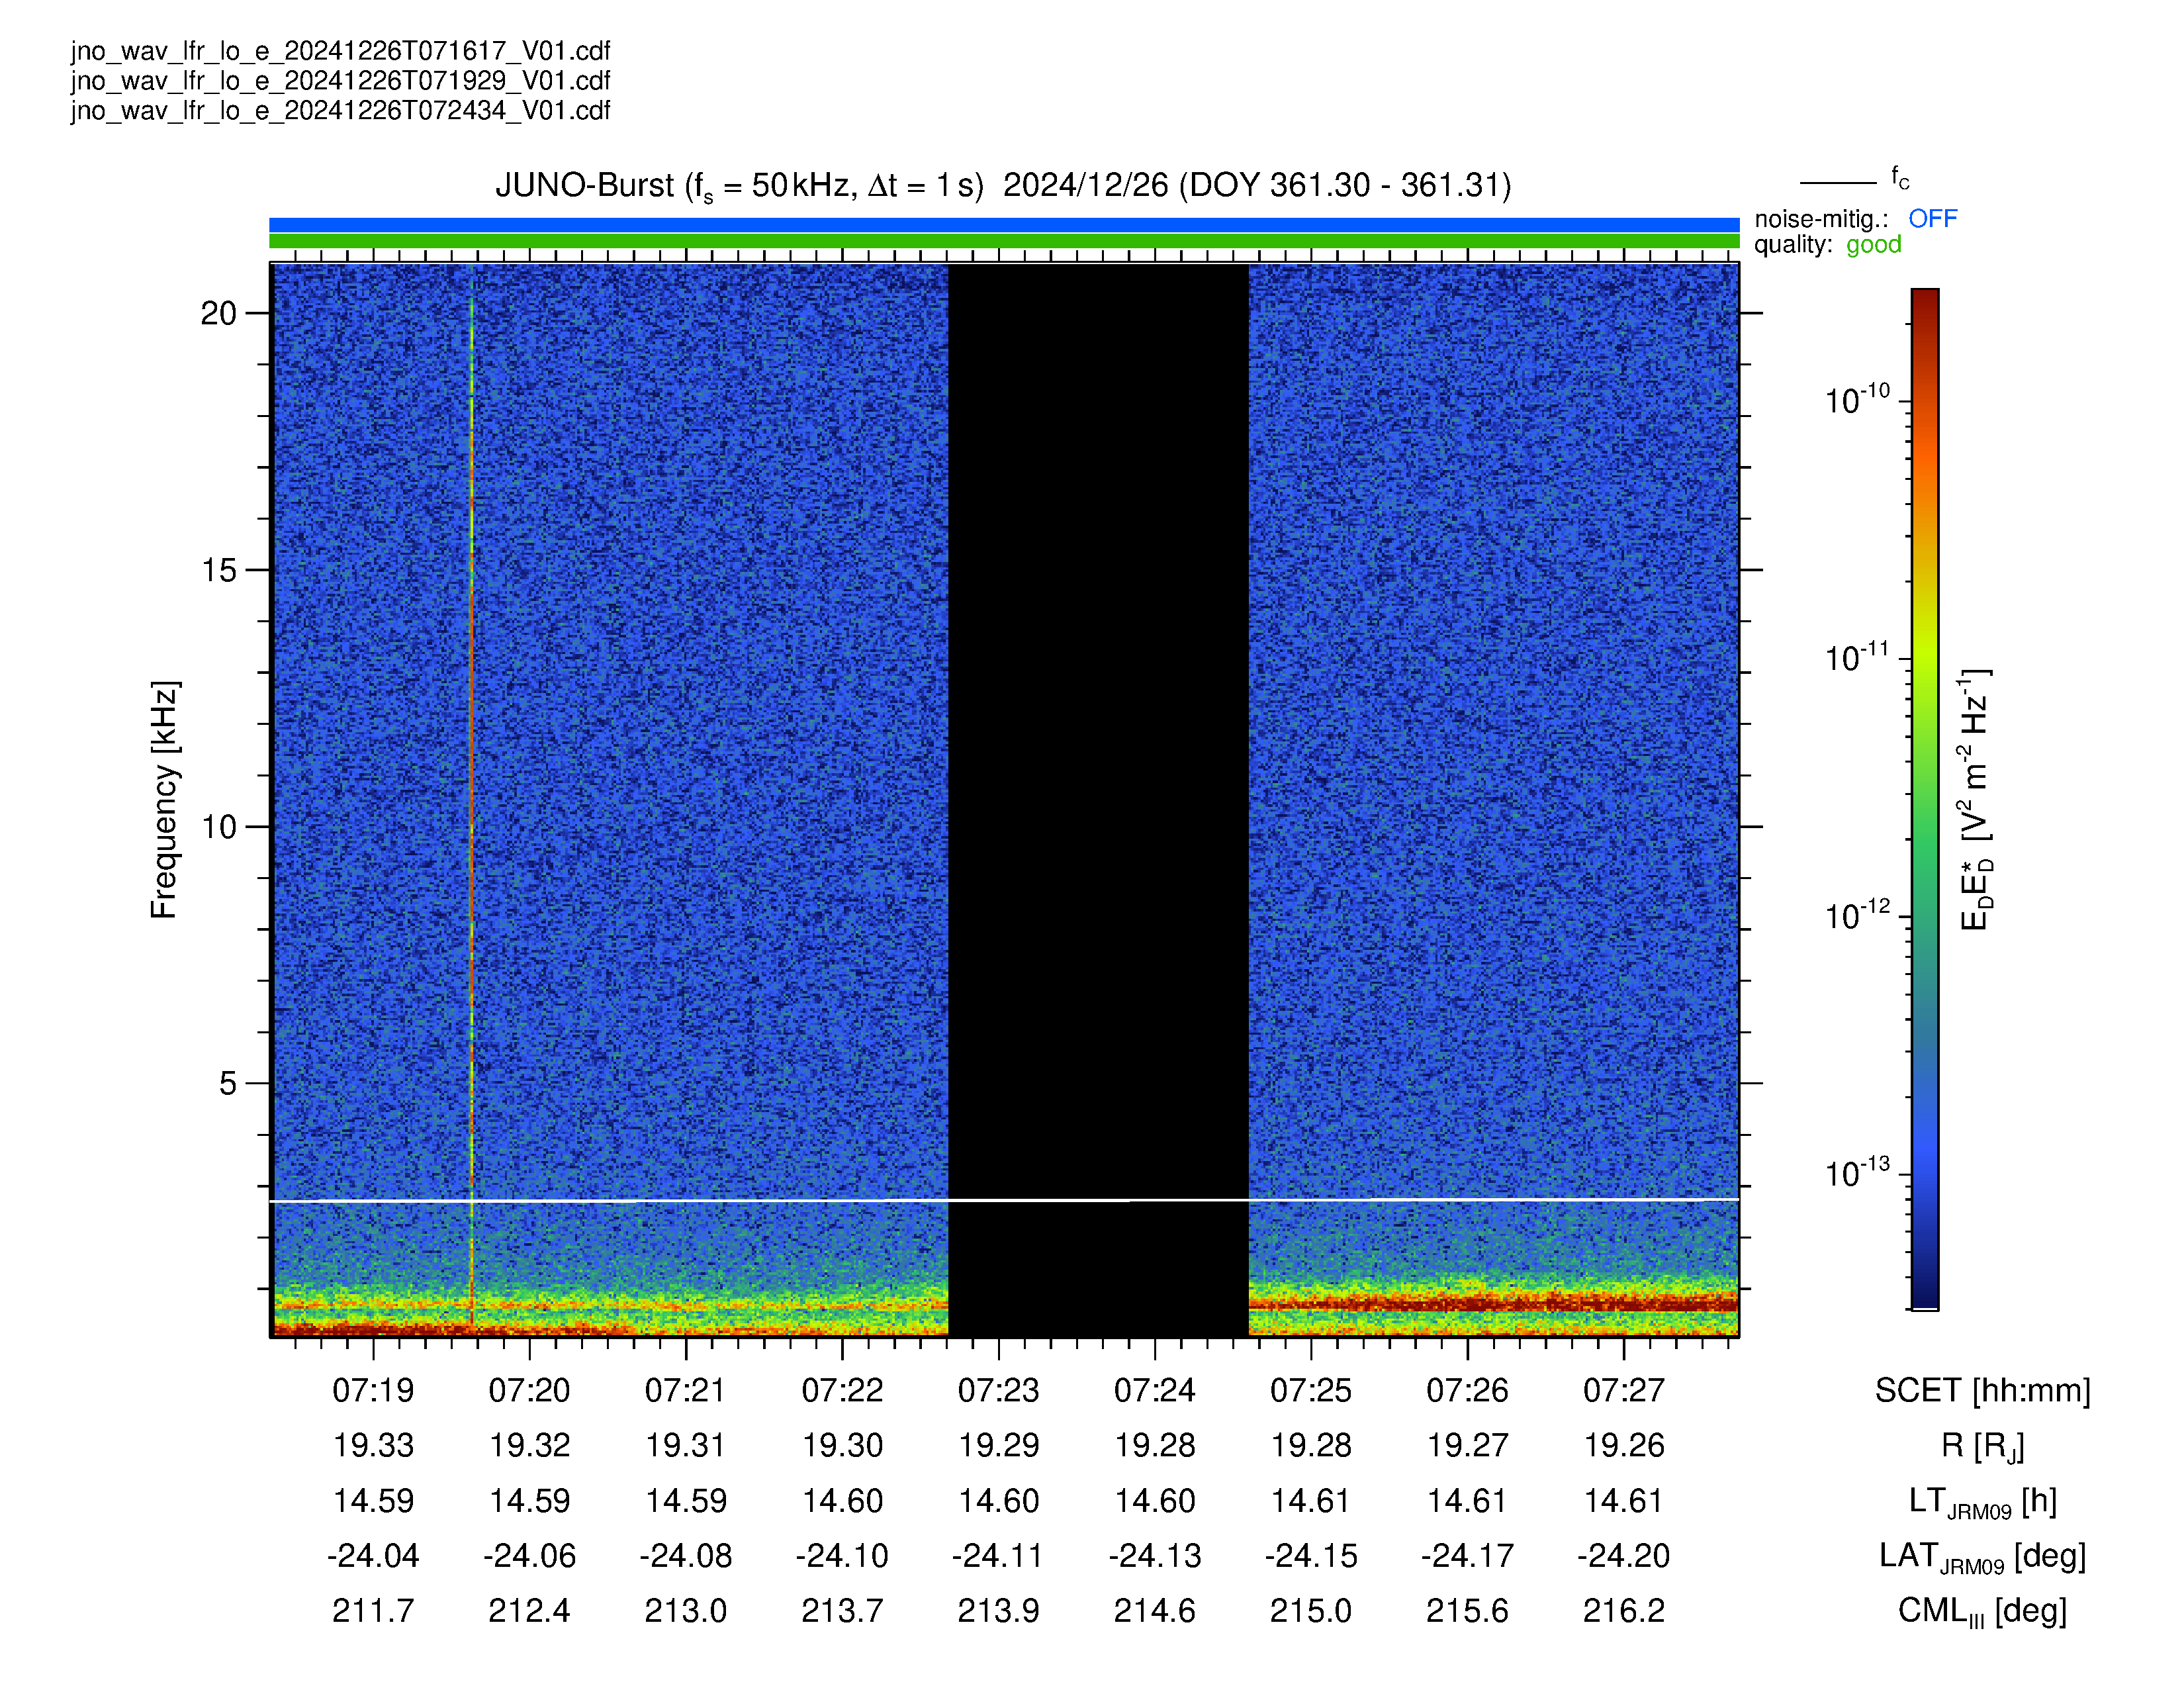Click the green quality status bar

coord(1004,241)
